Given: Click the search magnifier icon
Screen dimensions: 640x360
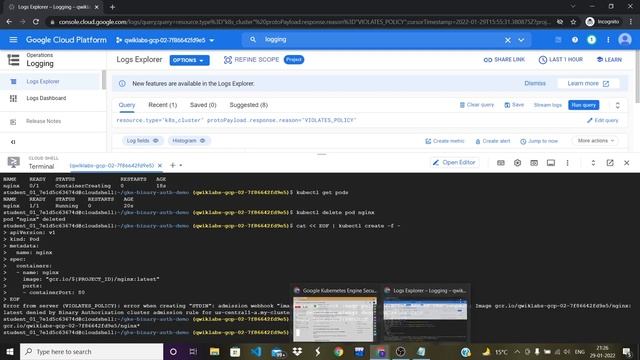Looking at the screenshot, I should 253,40.
